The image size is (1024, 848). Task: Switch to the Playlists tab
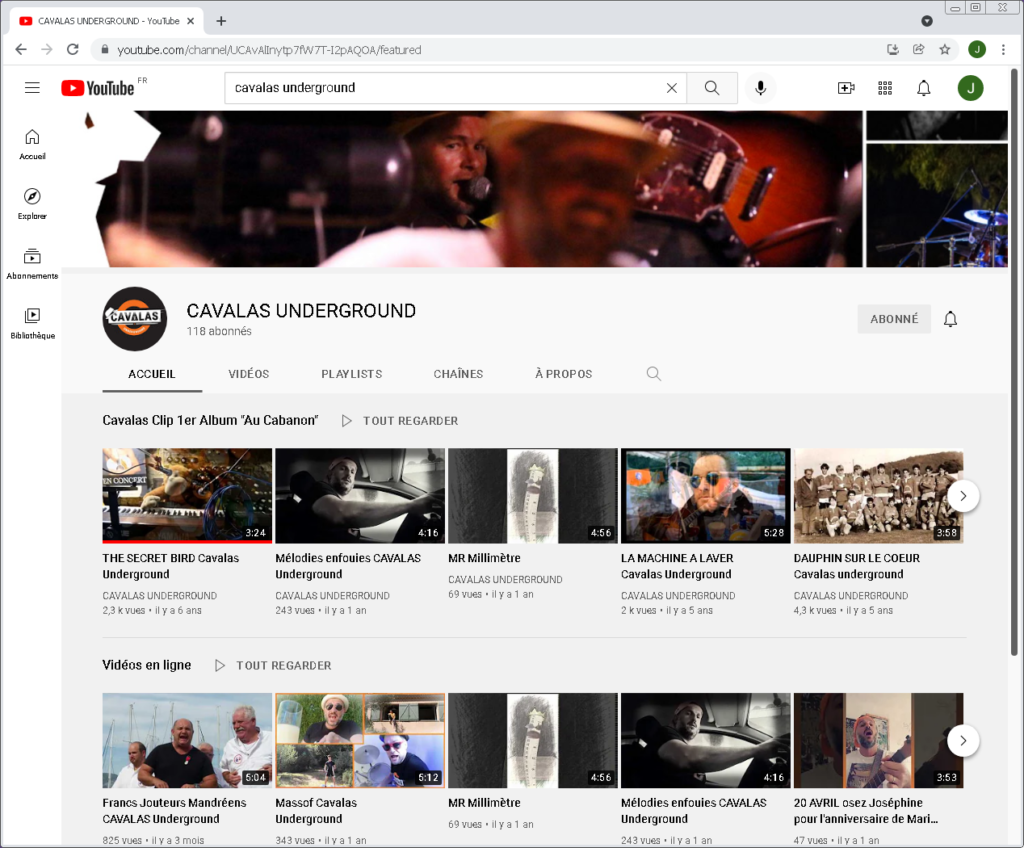351,374
